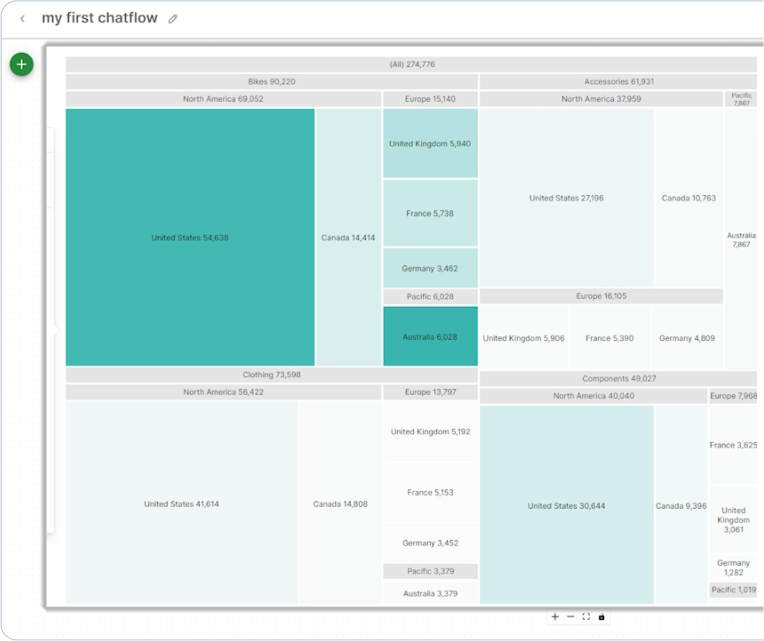The image size is (764, 641).
Task: Select the 'United Kingdom 5,192' tile
Action: (x=430, y=432)
